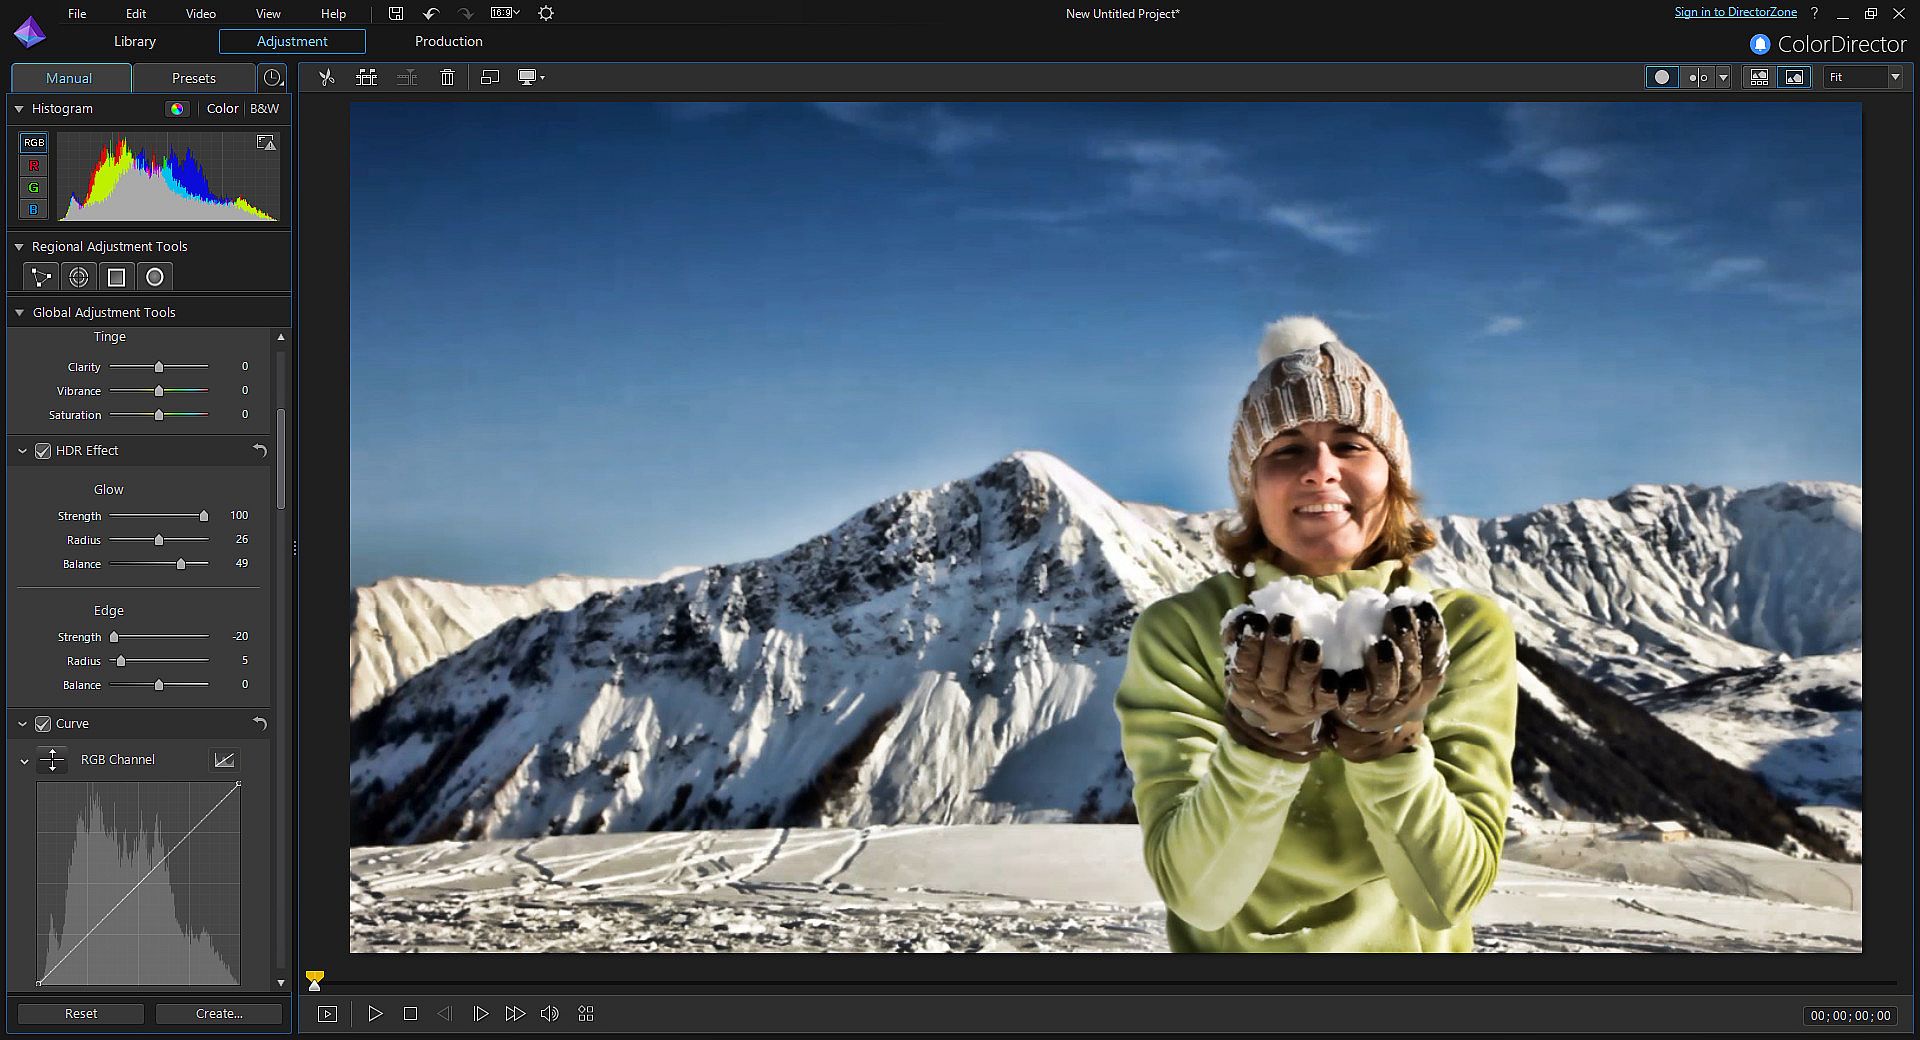Select the polygon selection mask tool
Image resolution: width=1920 pixels, height=1040 pixels.
pyautogui.click(x=40, y=277)
